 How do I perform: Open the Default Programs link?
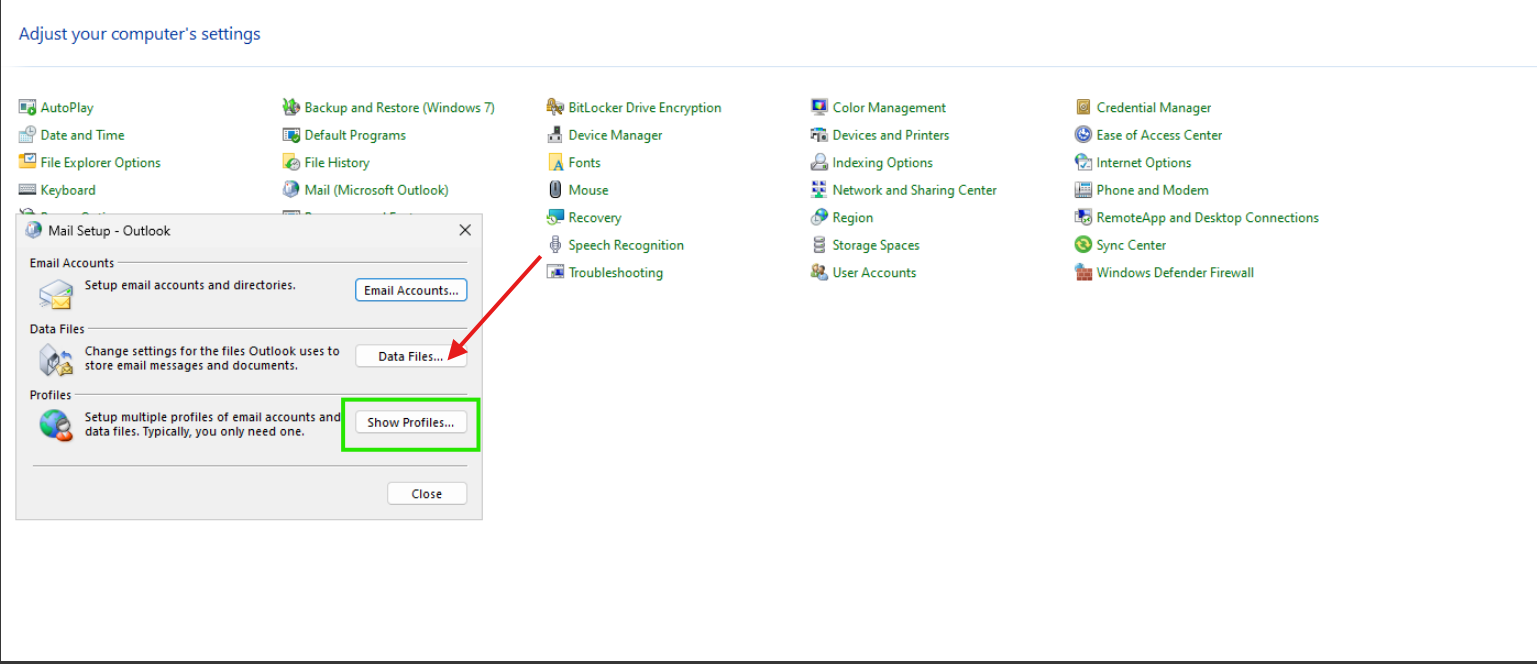(356, 135)
